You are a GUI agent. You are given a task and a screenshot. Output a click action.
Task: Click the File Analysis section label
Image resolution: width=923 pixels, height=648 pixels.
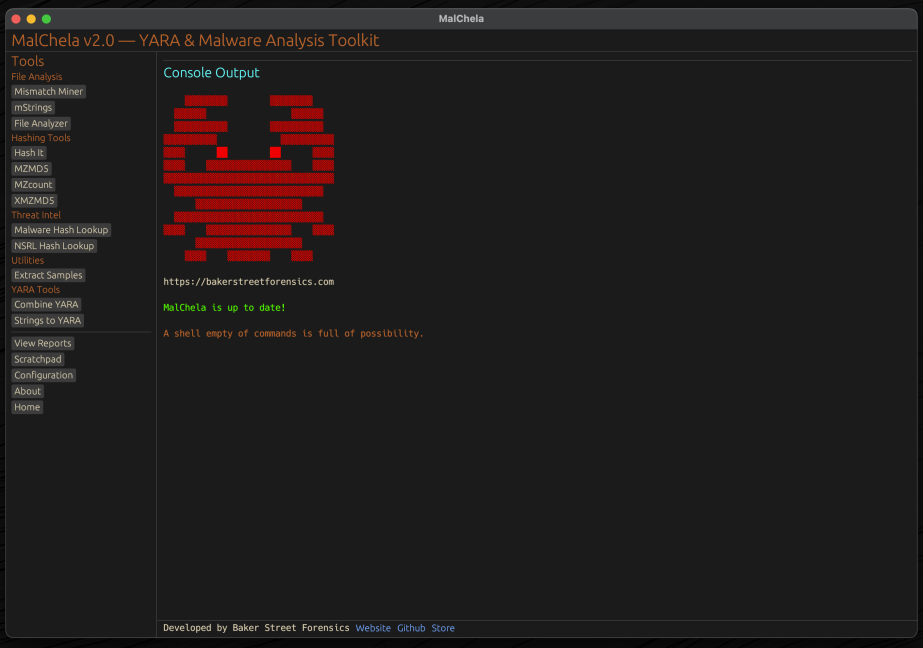point(36,77)
